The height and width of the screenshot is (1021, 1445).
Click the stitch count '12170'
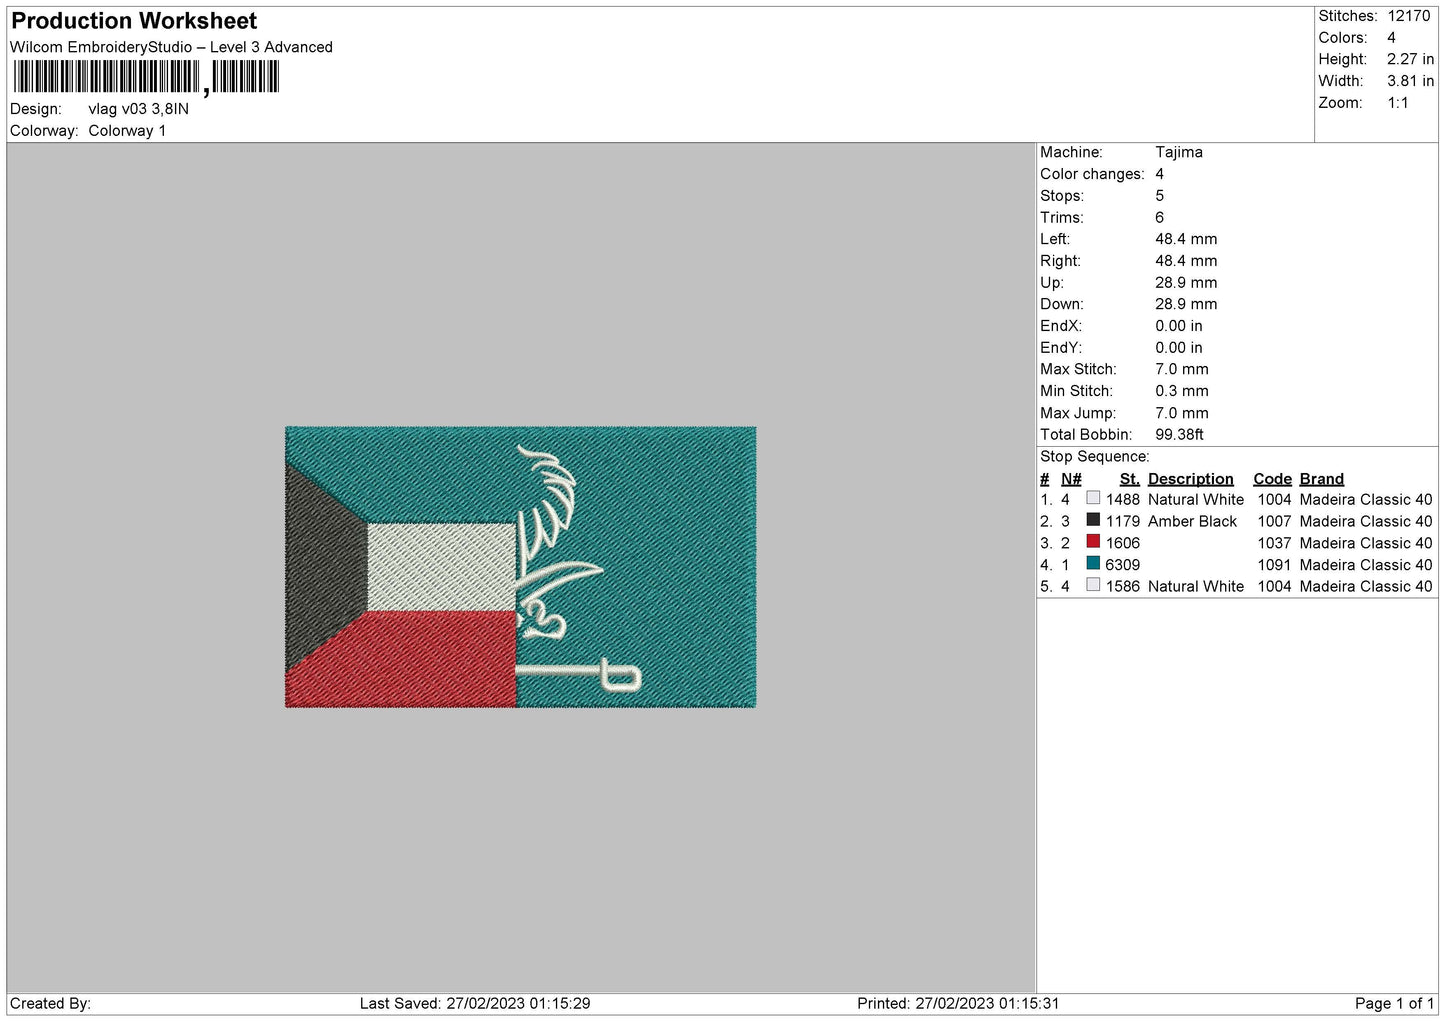point(1409,16)
